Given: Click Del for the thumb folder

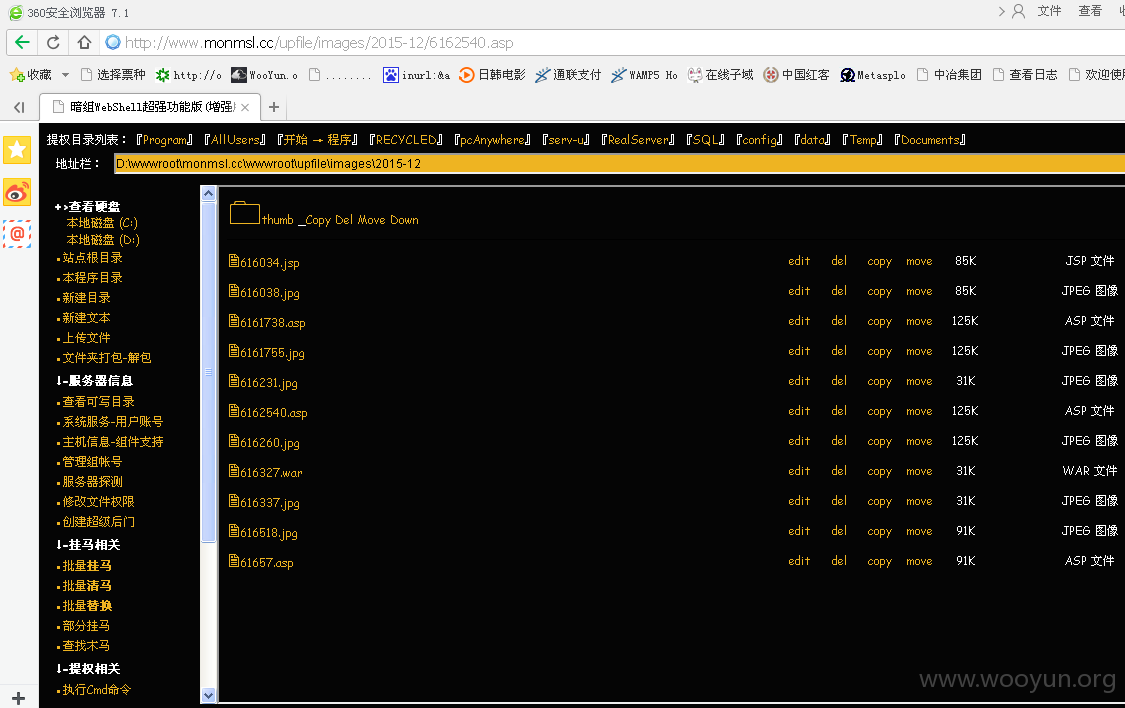Looking at the screenshot, I should [x=344, y=220].
